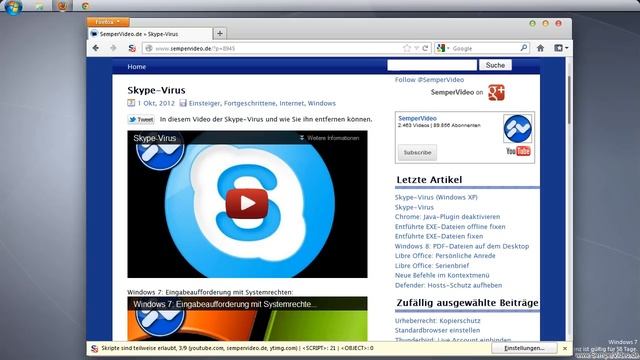Click the SemperVideo channel avatar
The height and width of the screenshot is (360, 640).
pyautogui.click(x=517, y=128)
